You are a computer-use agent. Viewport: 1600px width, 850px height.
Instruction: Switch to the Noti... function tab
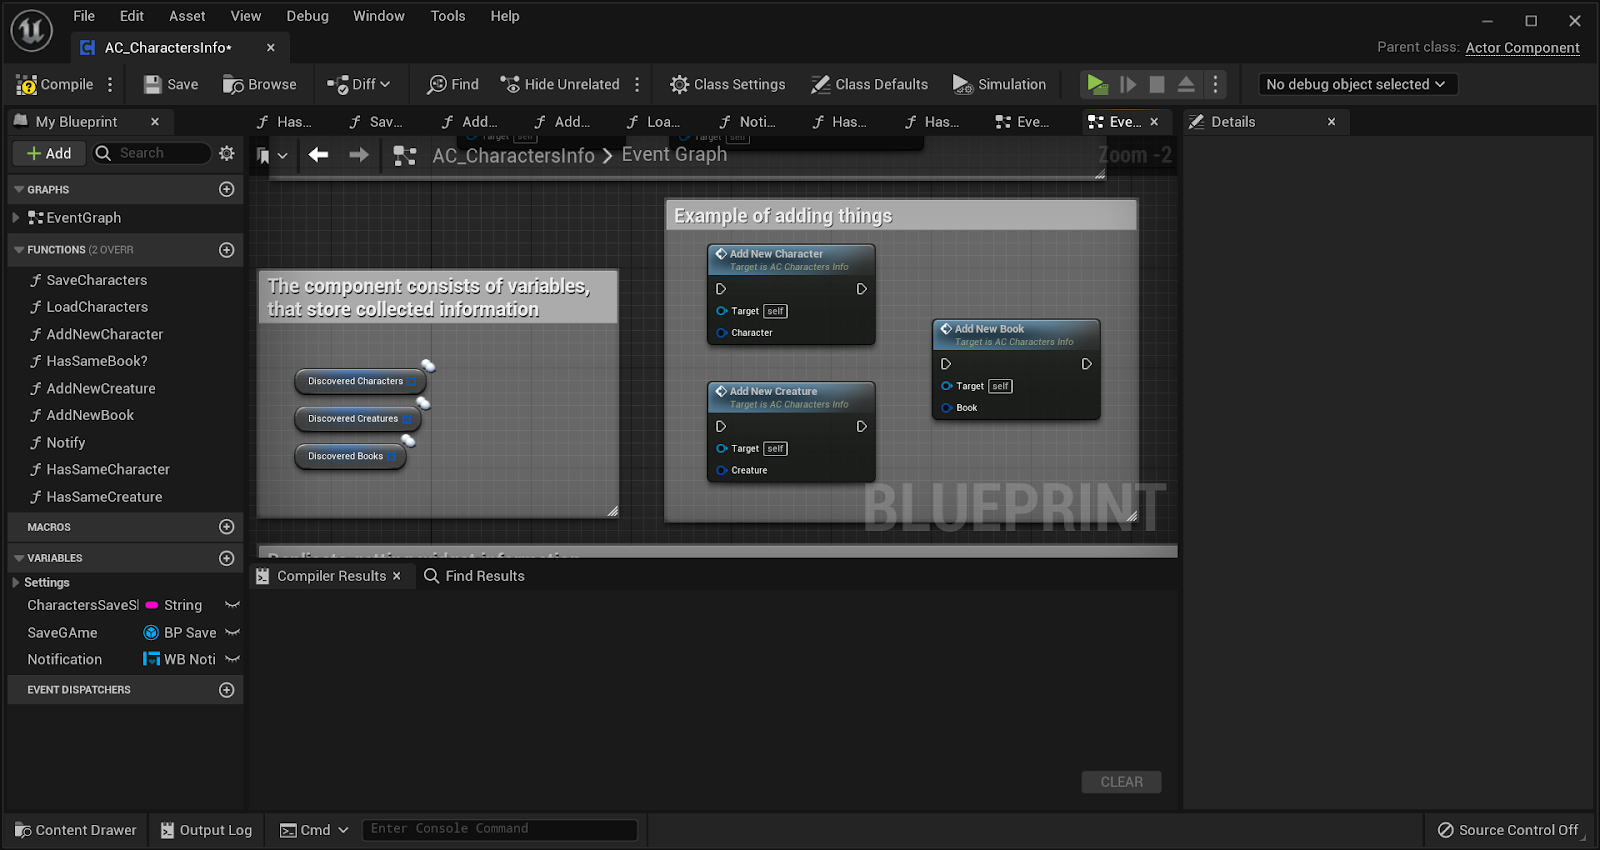pos(747,122)
